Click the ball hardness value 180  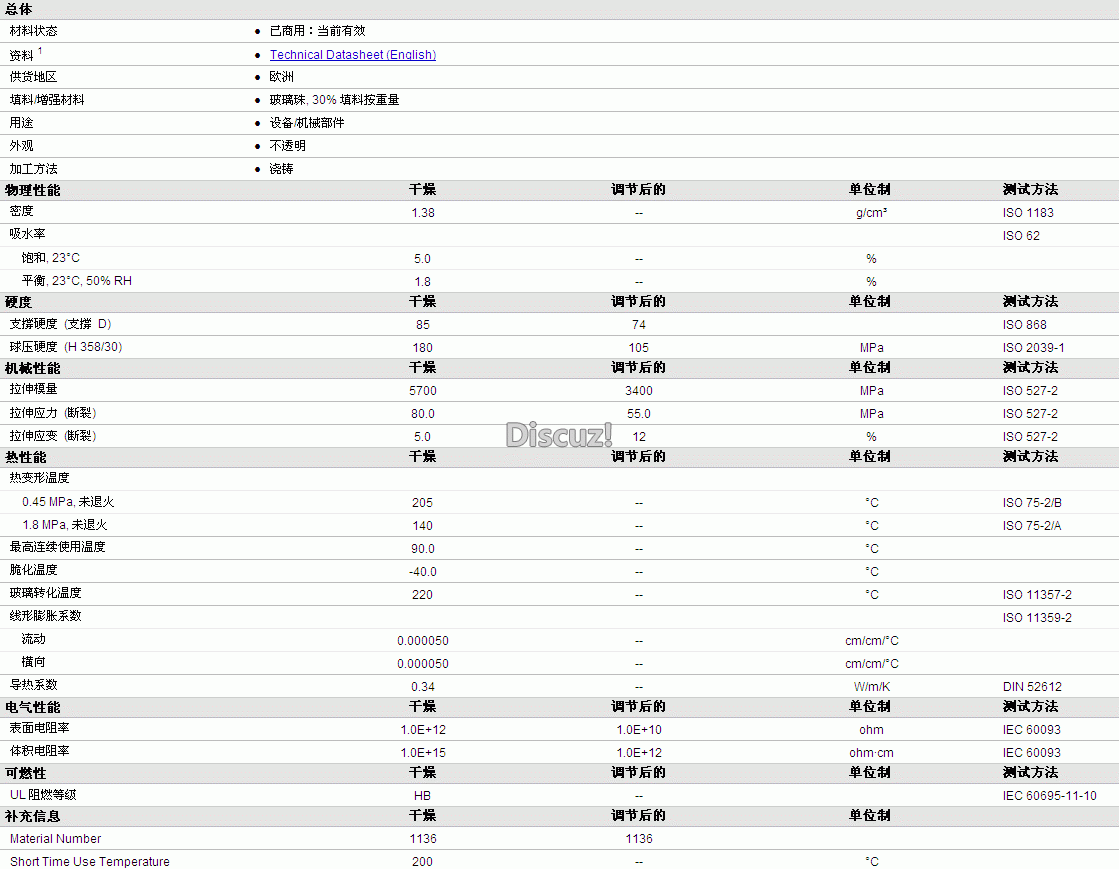[x=422, y=347]
